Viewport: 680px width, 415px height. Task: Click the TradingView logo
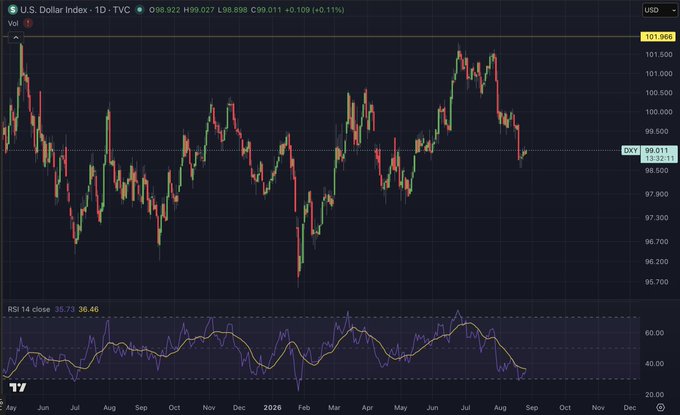pos(18,387)
